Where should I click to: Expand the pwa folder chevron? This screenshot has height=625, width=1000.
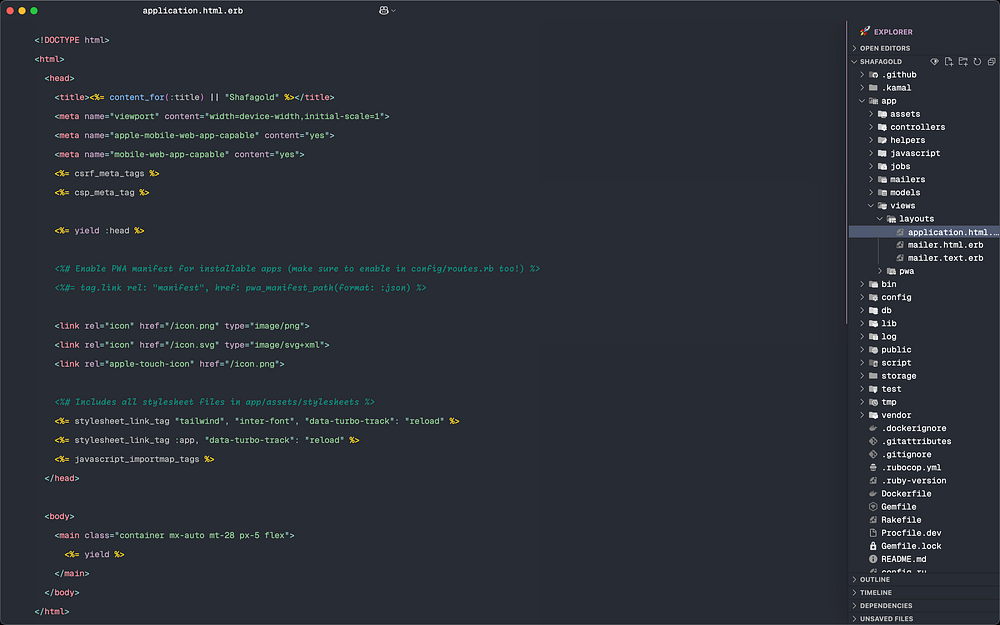[880, 271]
